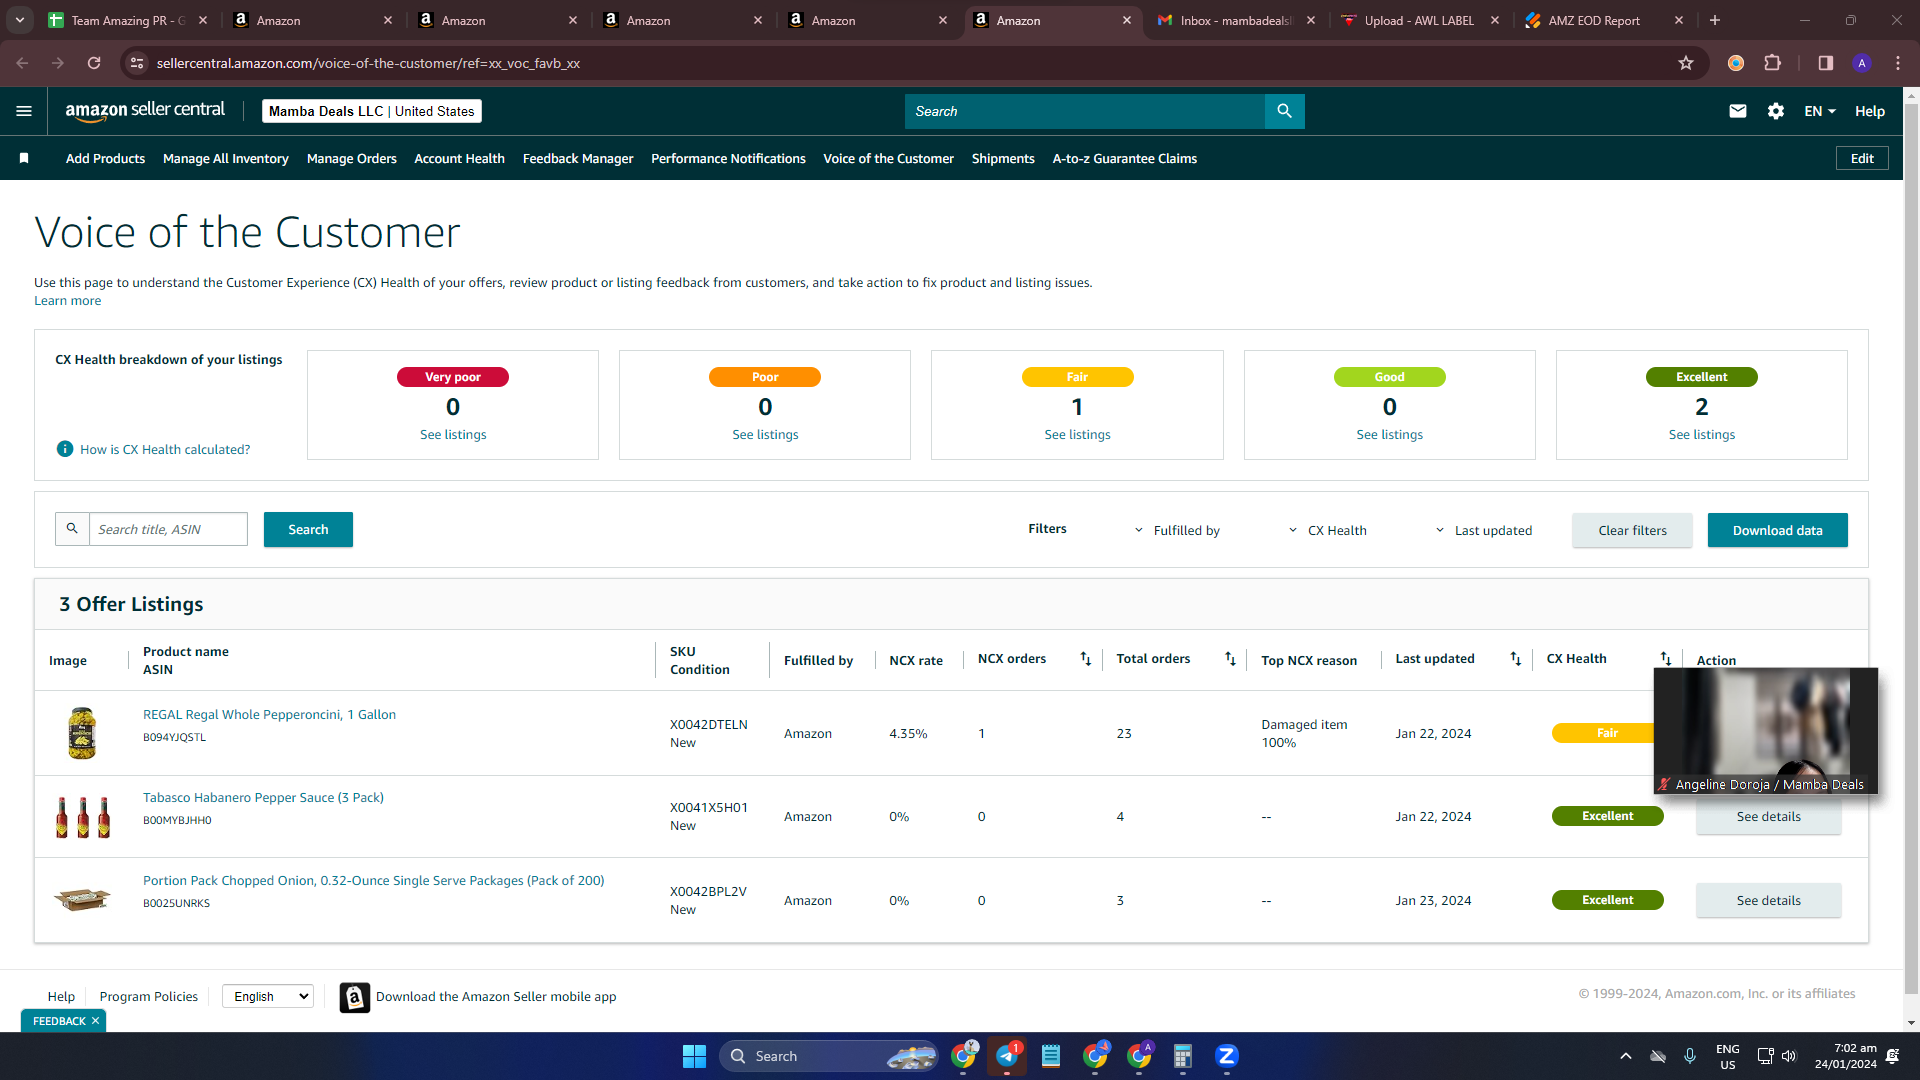Open the Calculator from the taskbar
Viewport: 1920px width, 1080px height.
click(1183, 1056)
